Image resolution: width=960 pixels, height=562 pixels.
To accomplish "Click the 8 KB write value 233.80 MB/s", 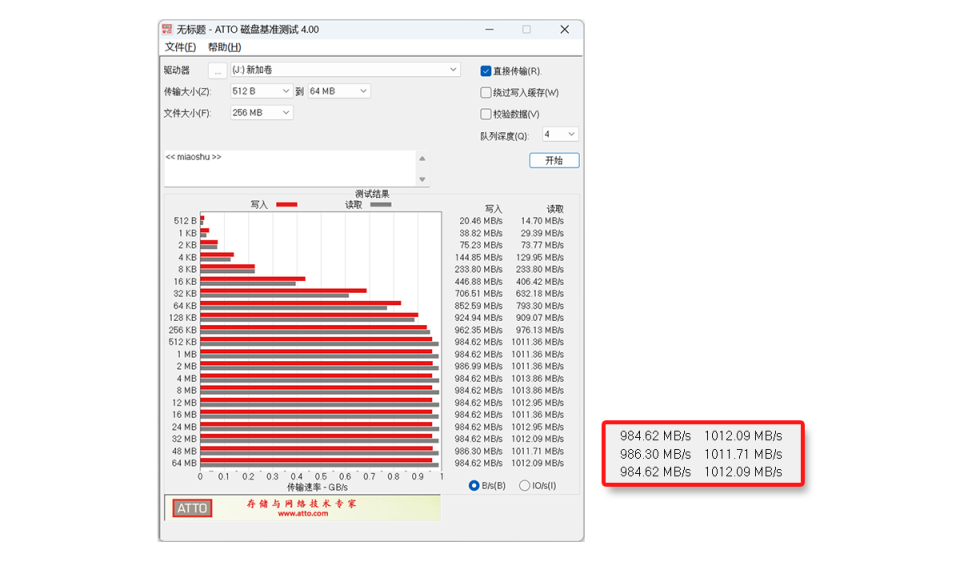I will point(478,269).
